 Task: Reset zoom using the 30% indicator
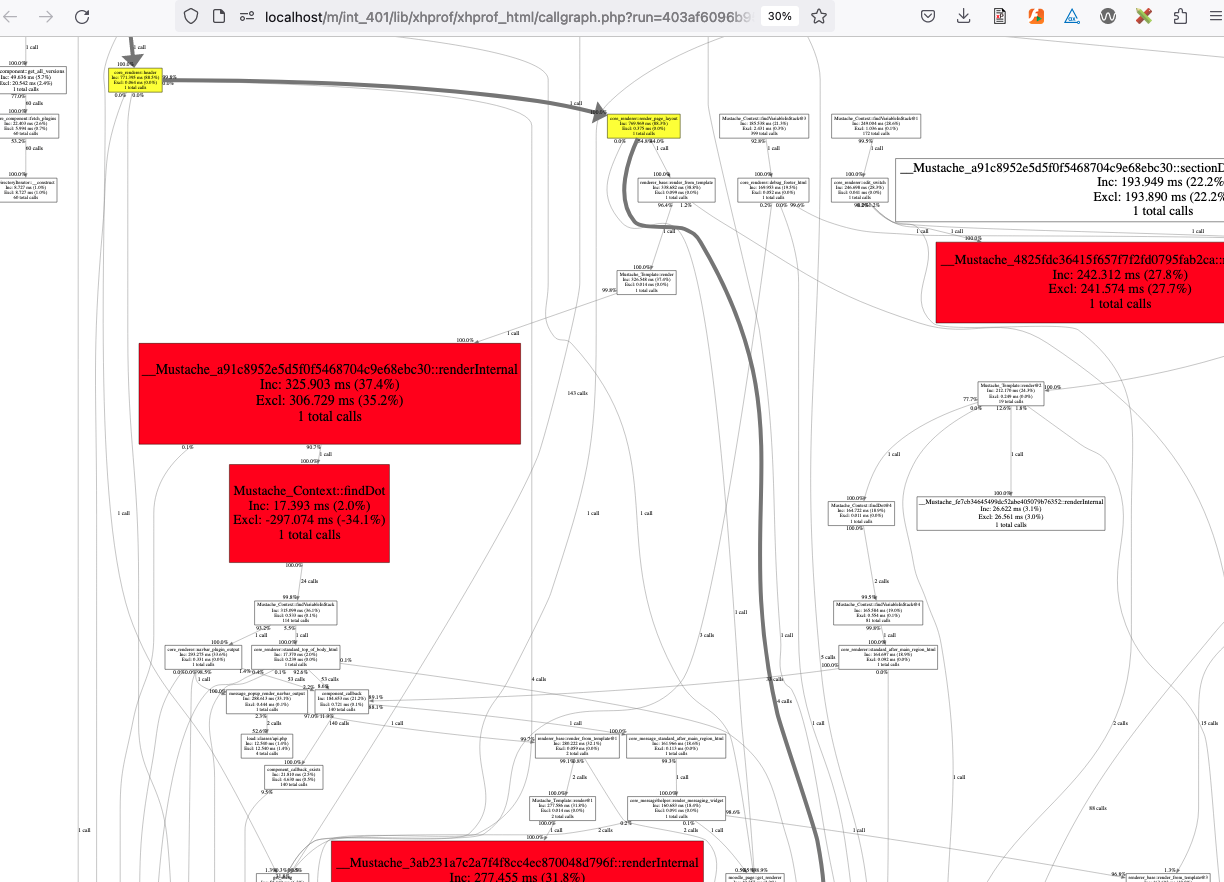pos(780,16)
